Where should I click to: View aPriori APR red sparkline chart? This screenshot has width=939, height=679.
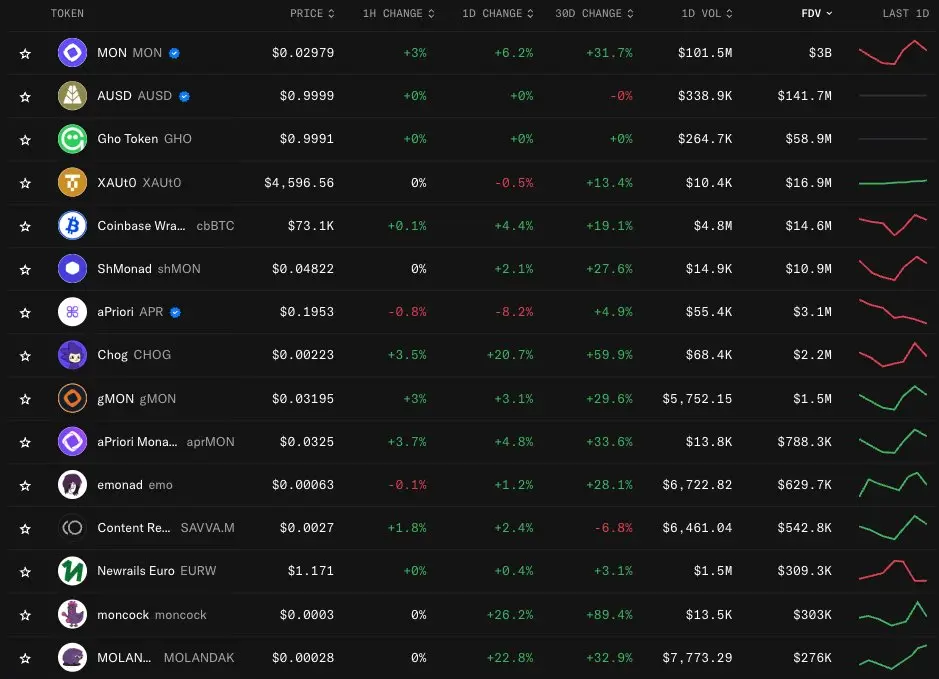click(x=893, y=311)
